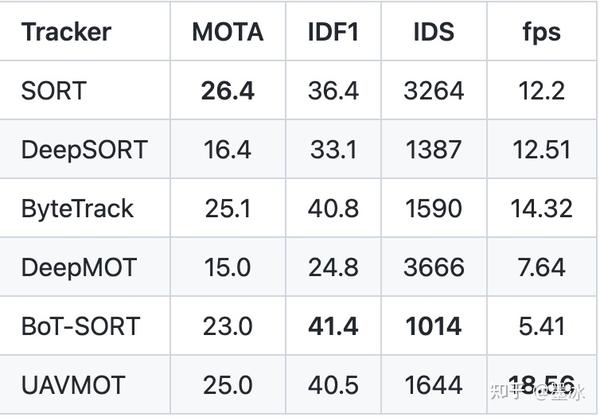Select ByteTrack's fps value 14.32
Image resolution: width=600 pixels, height=417 pixels.
click(x=540, y=209)
